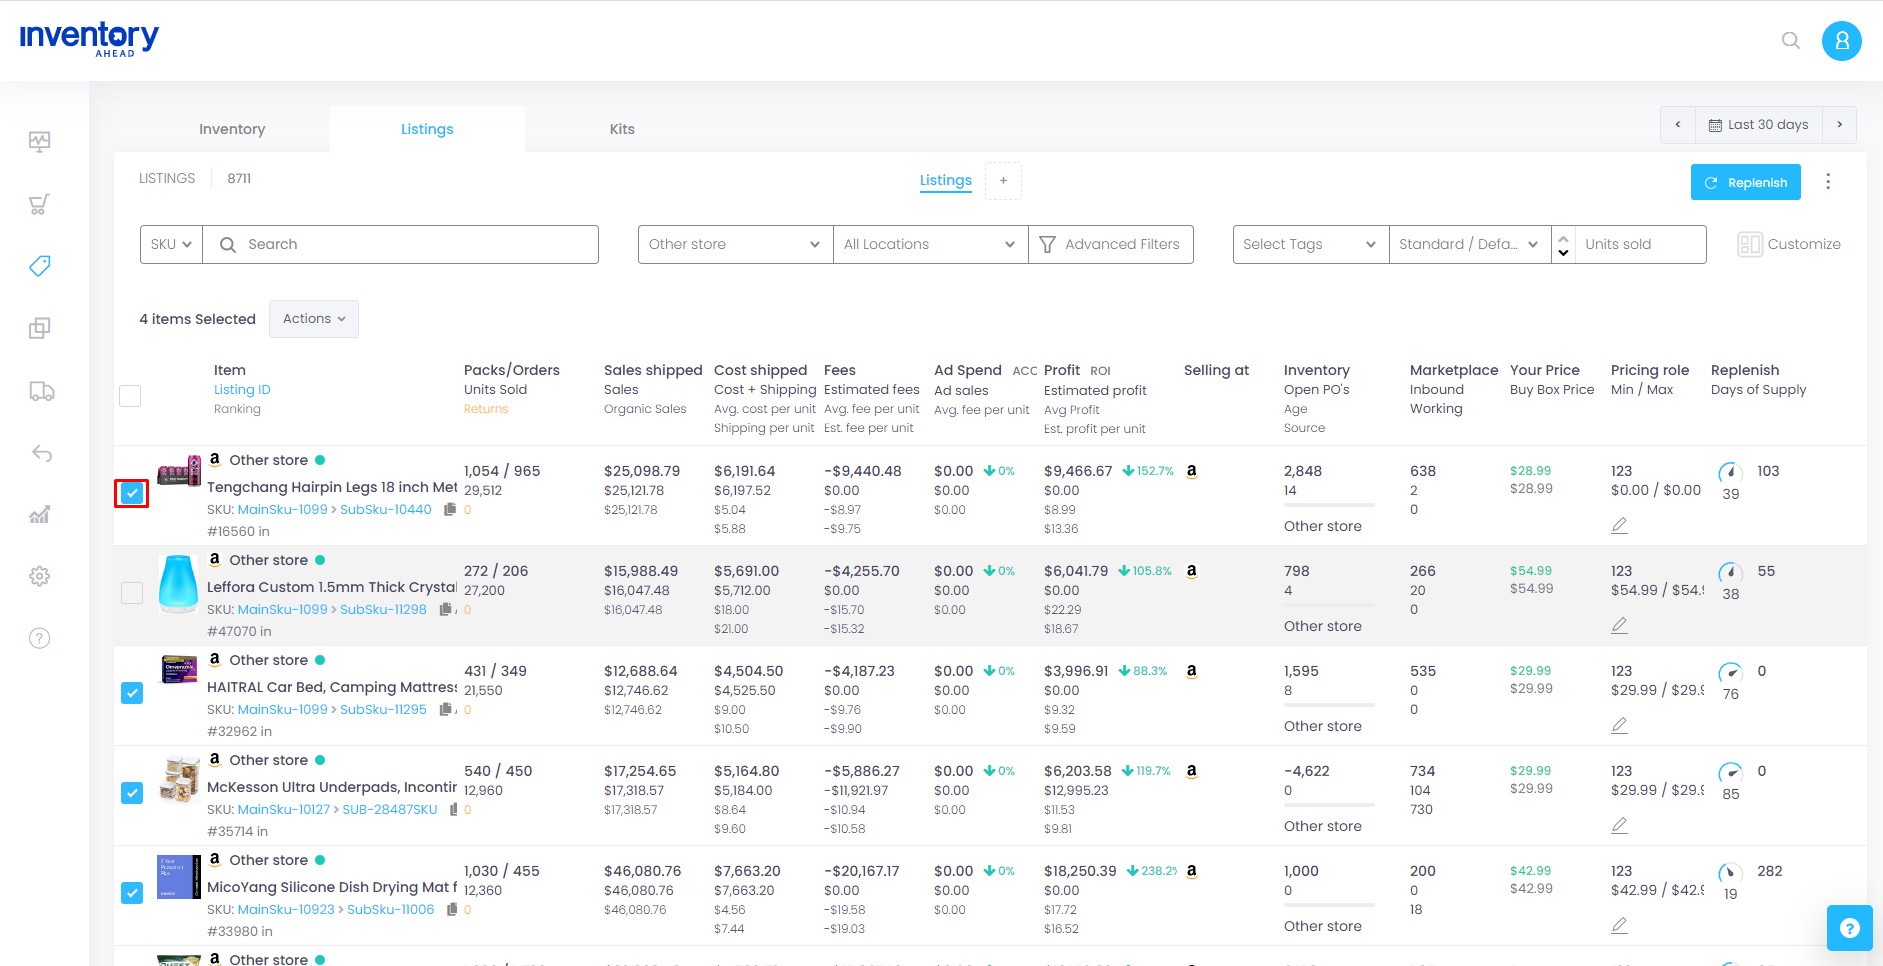Open SubSku-11298 link

coord(383,609)
